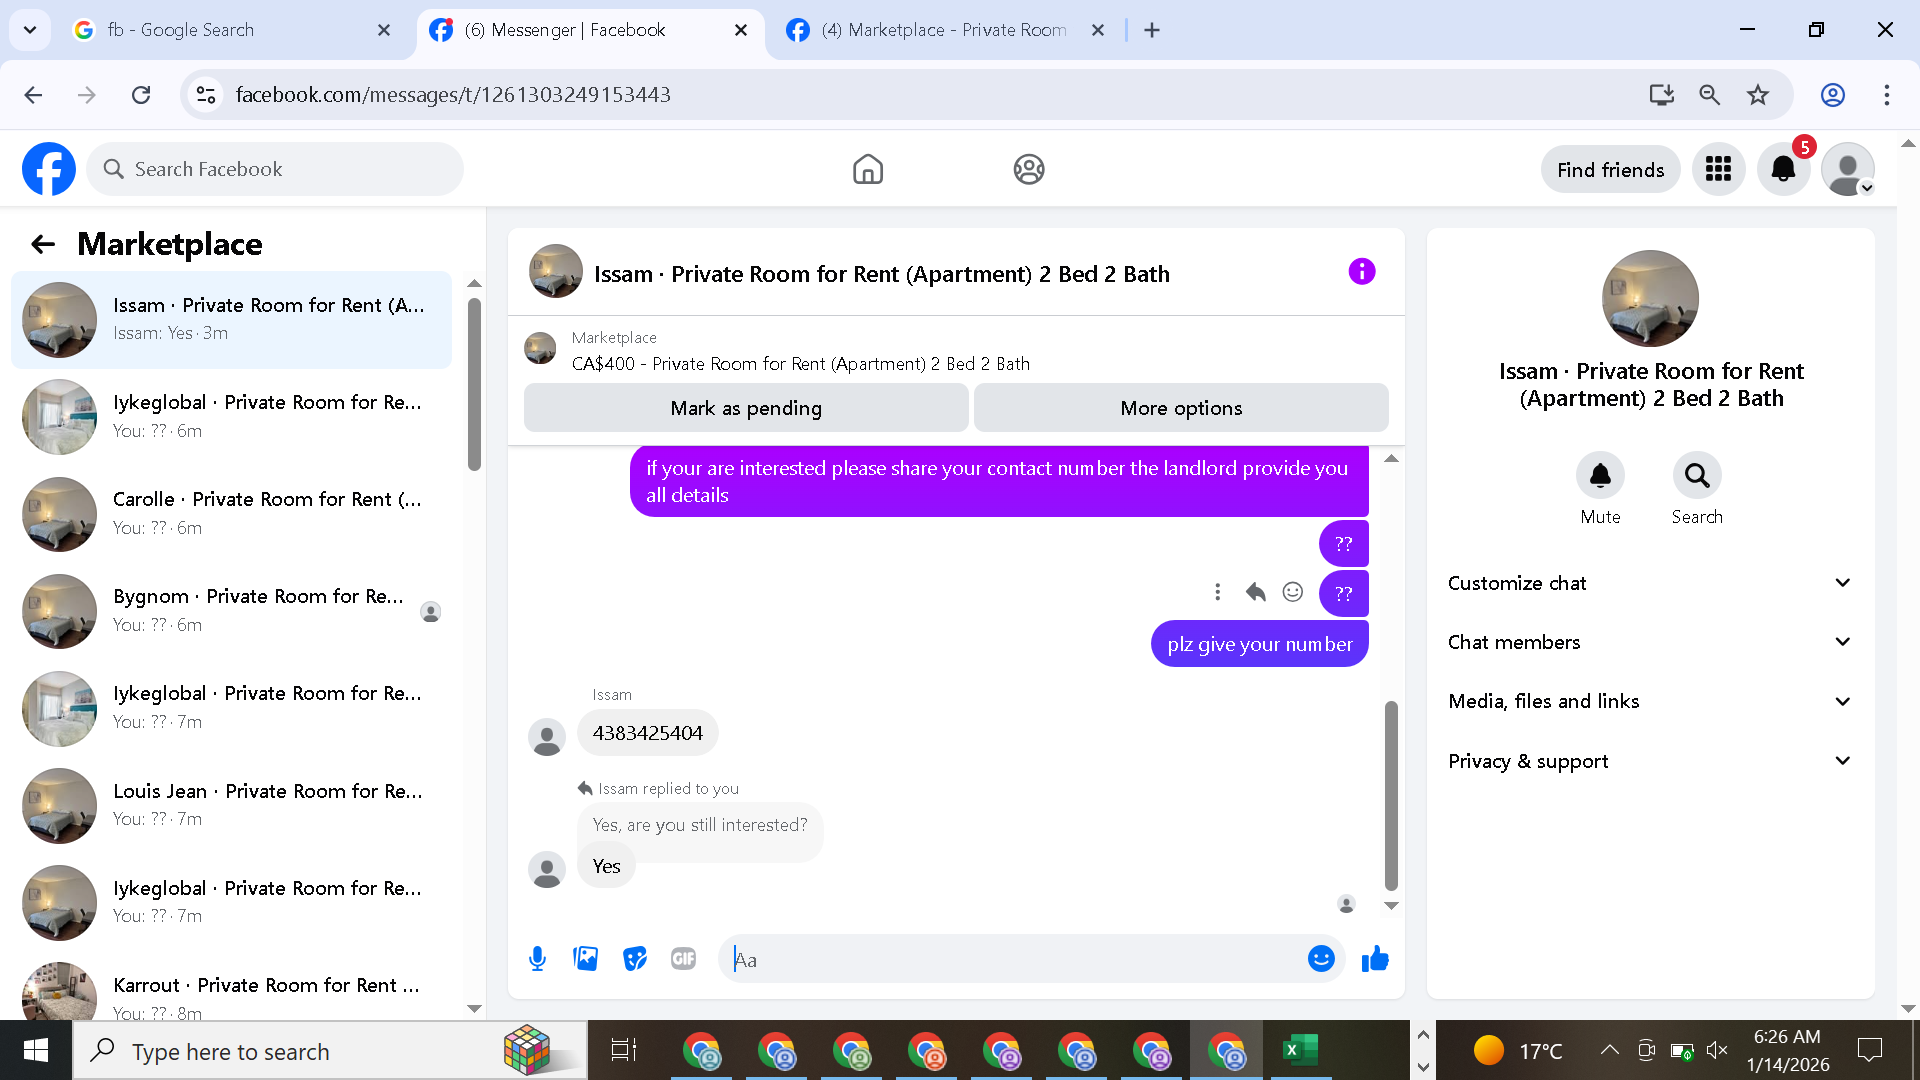
Task: Send a thumbs-up like
Action: [x=1375, y=959]
